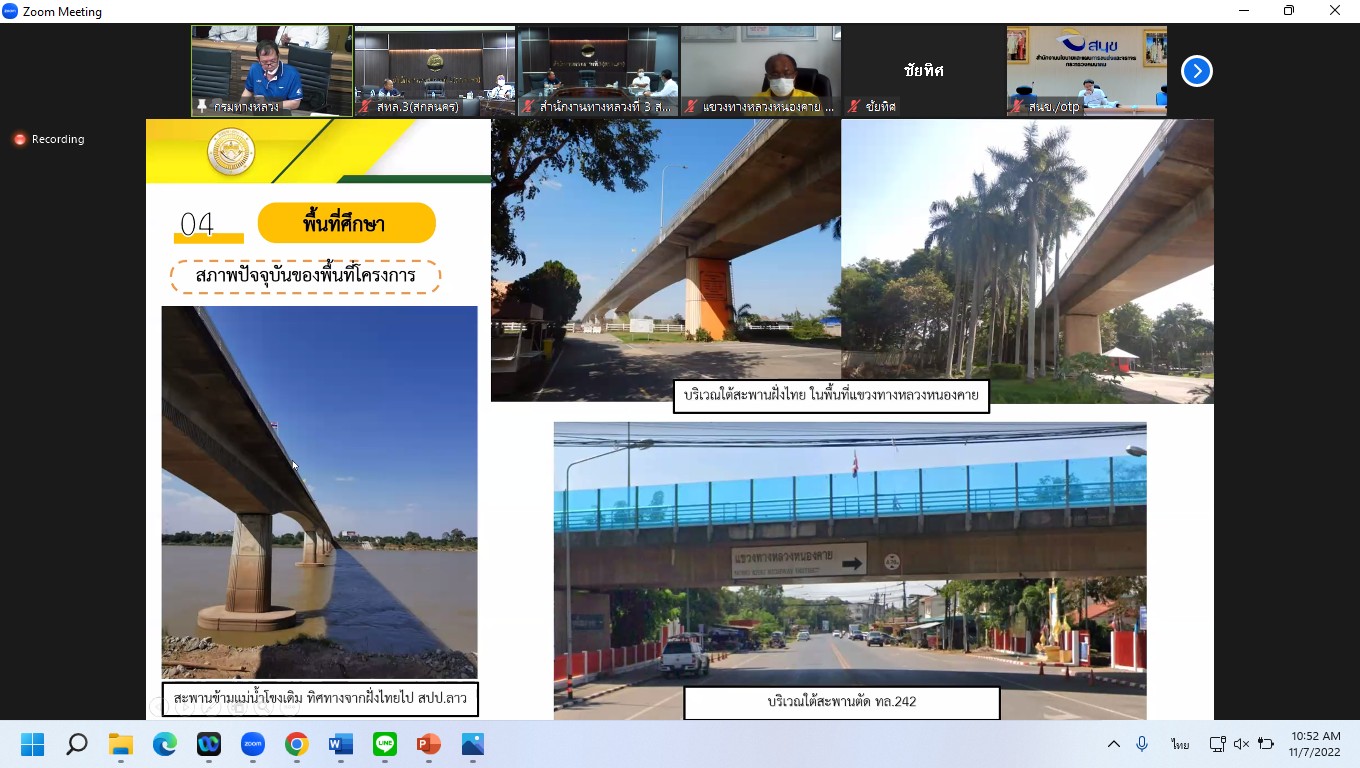Open Microsoft Edge from the taskbar
The image size is (1360, 768).
(164, 744)
